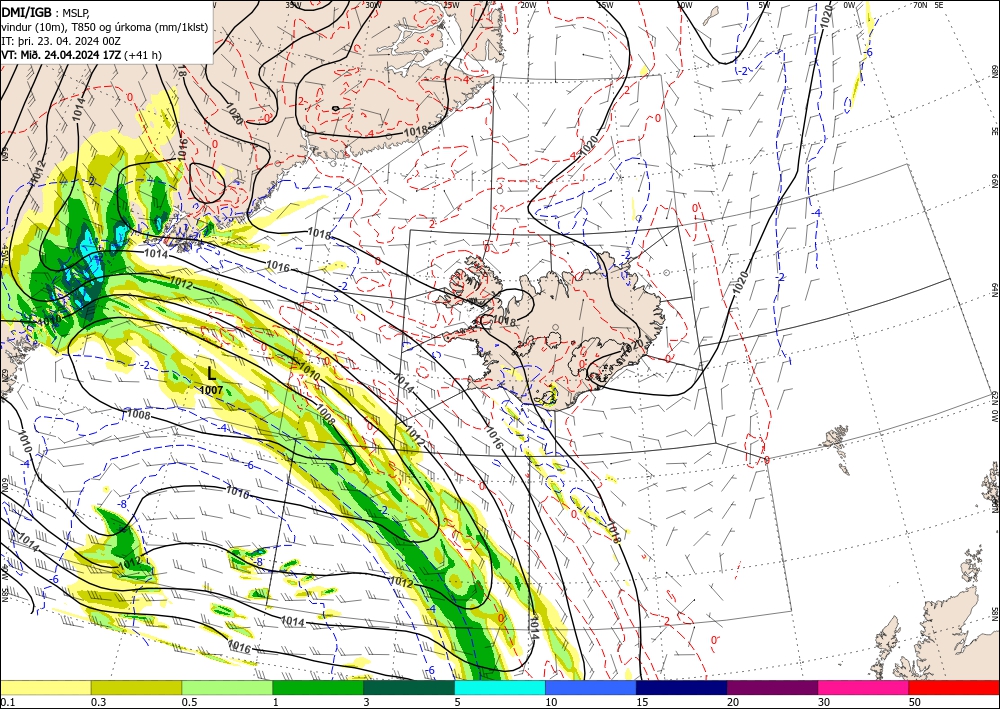1000x709 pixels.
Task: Click the "0.1" legend scale value
Action: (6, 702)
